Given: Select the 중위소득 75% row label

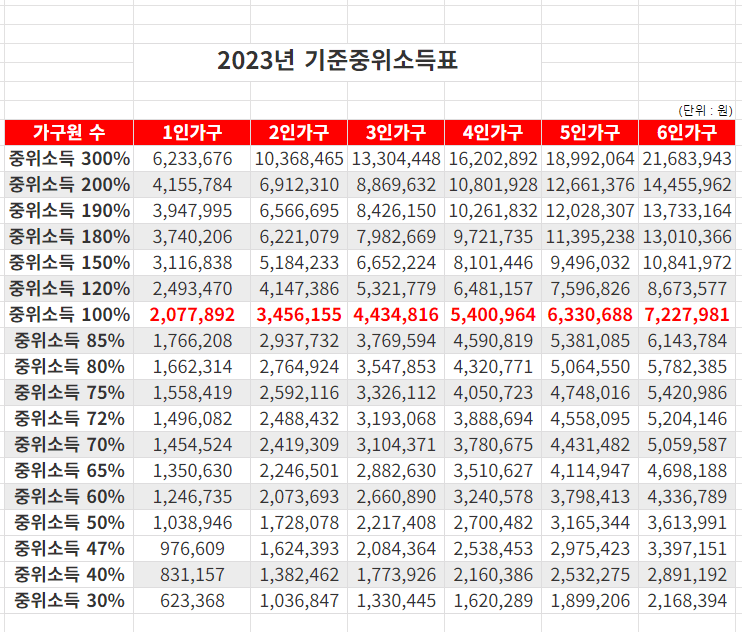Looking at the screenshot, I should 69,393.
